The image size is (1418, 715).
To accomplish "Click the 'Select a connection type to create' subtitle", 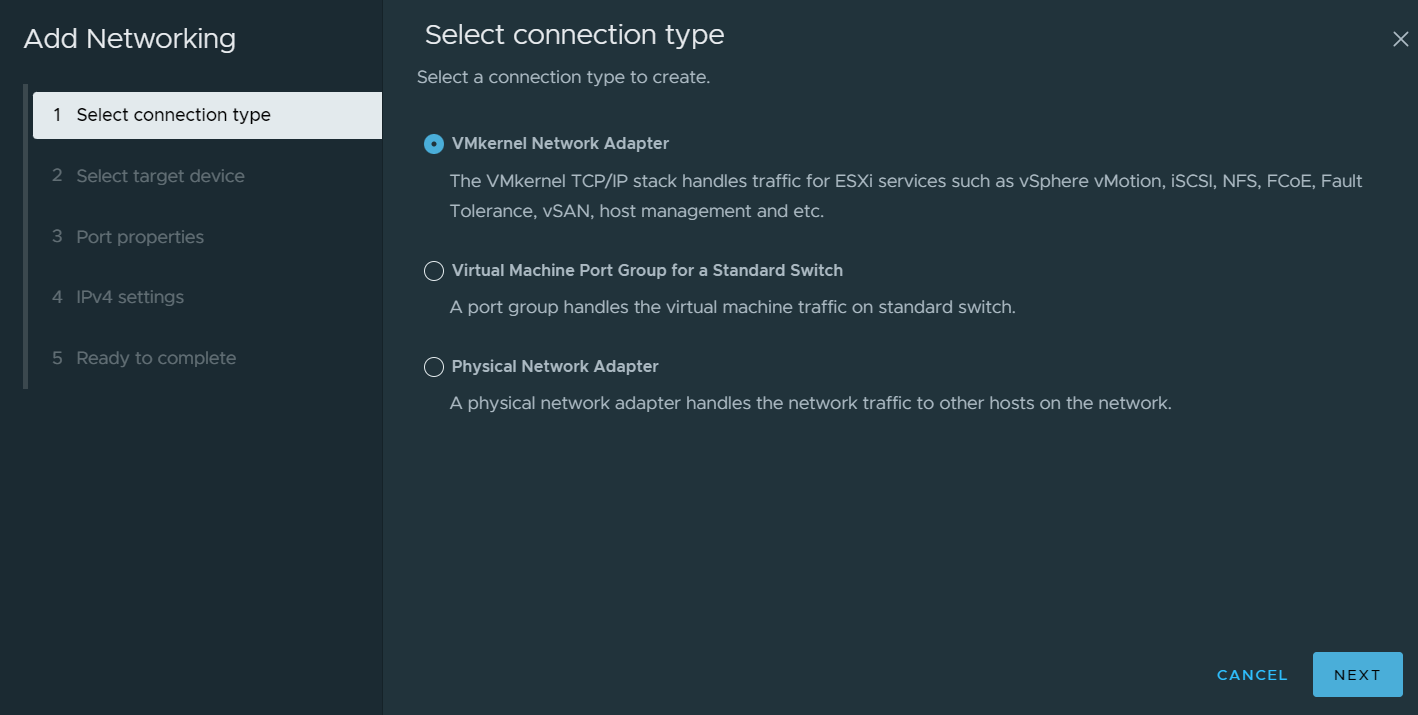I will [x=563, y=77].
